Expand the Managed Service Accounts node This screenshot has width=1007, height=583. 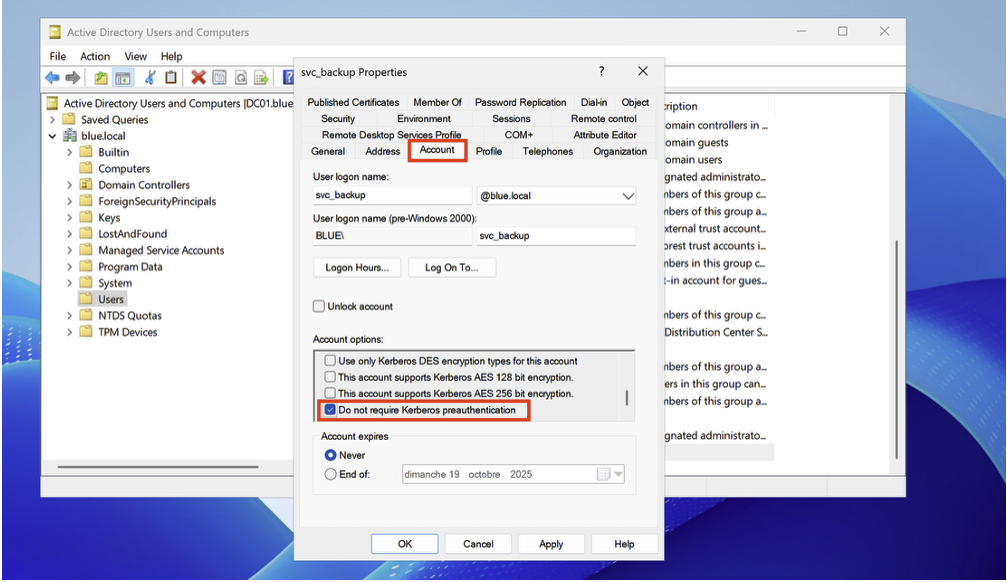click(70, 251)
